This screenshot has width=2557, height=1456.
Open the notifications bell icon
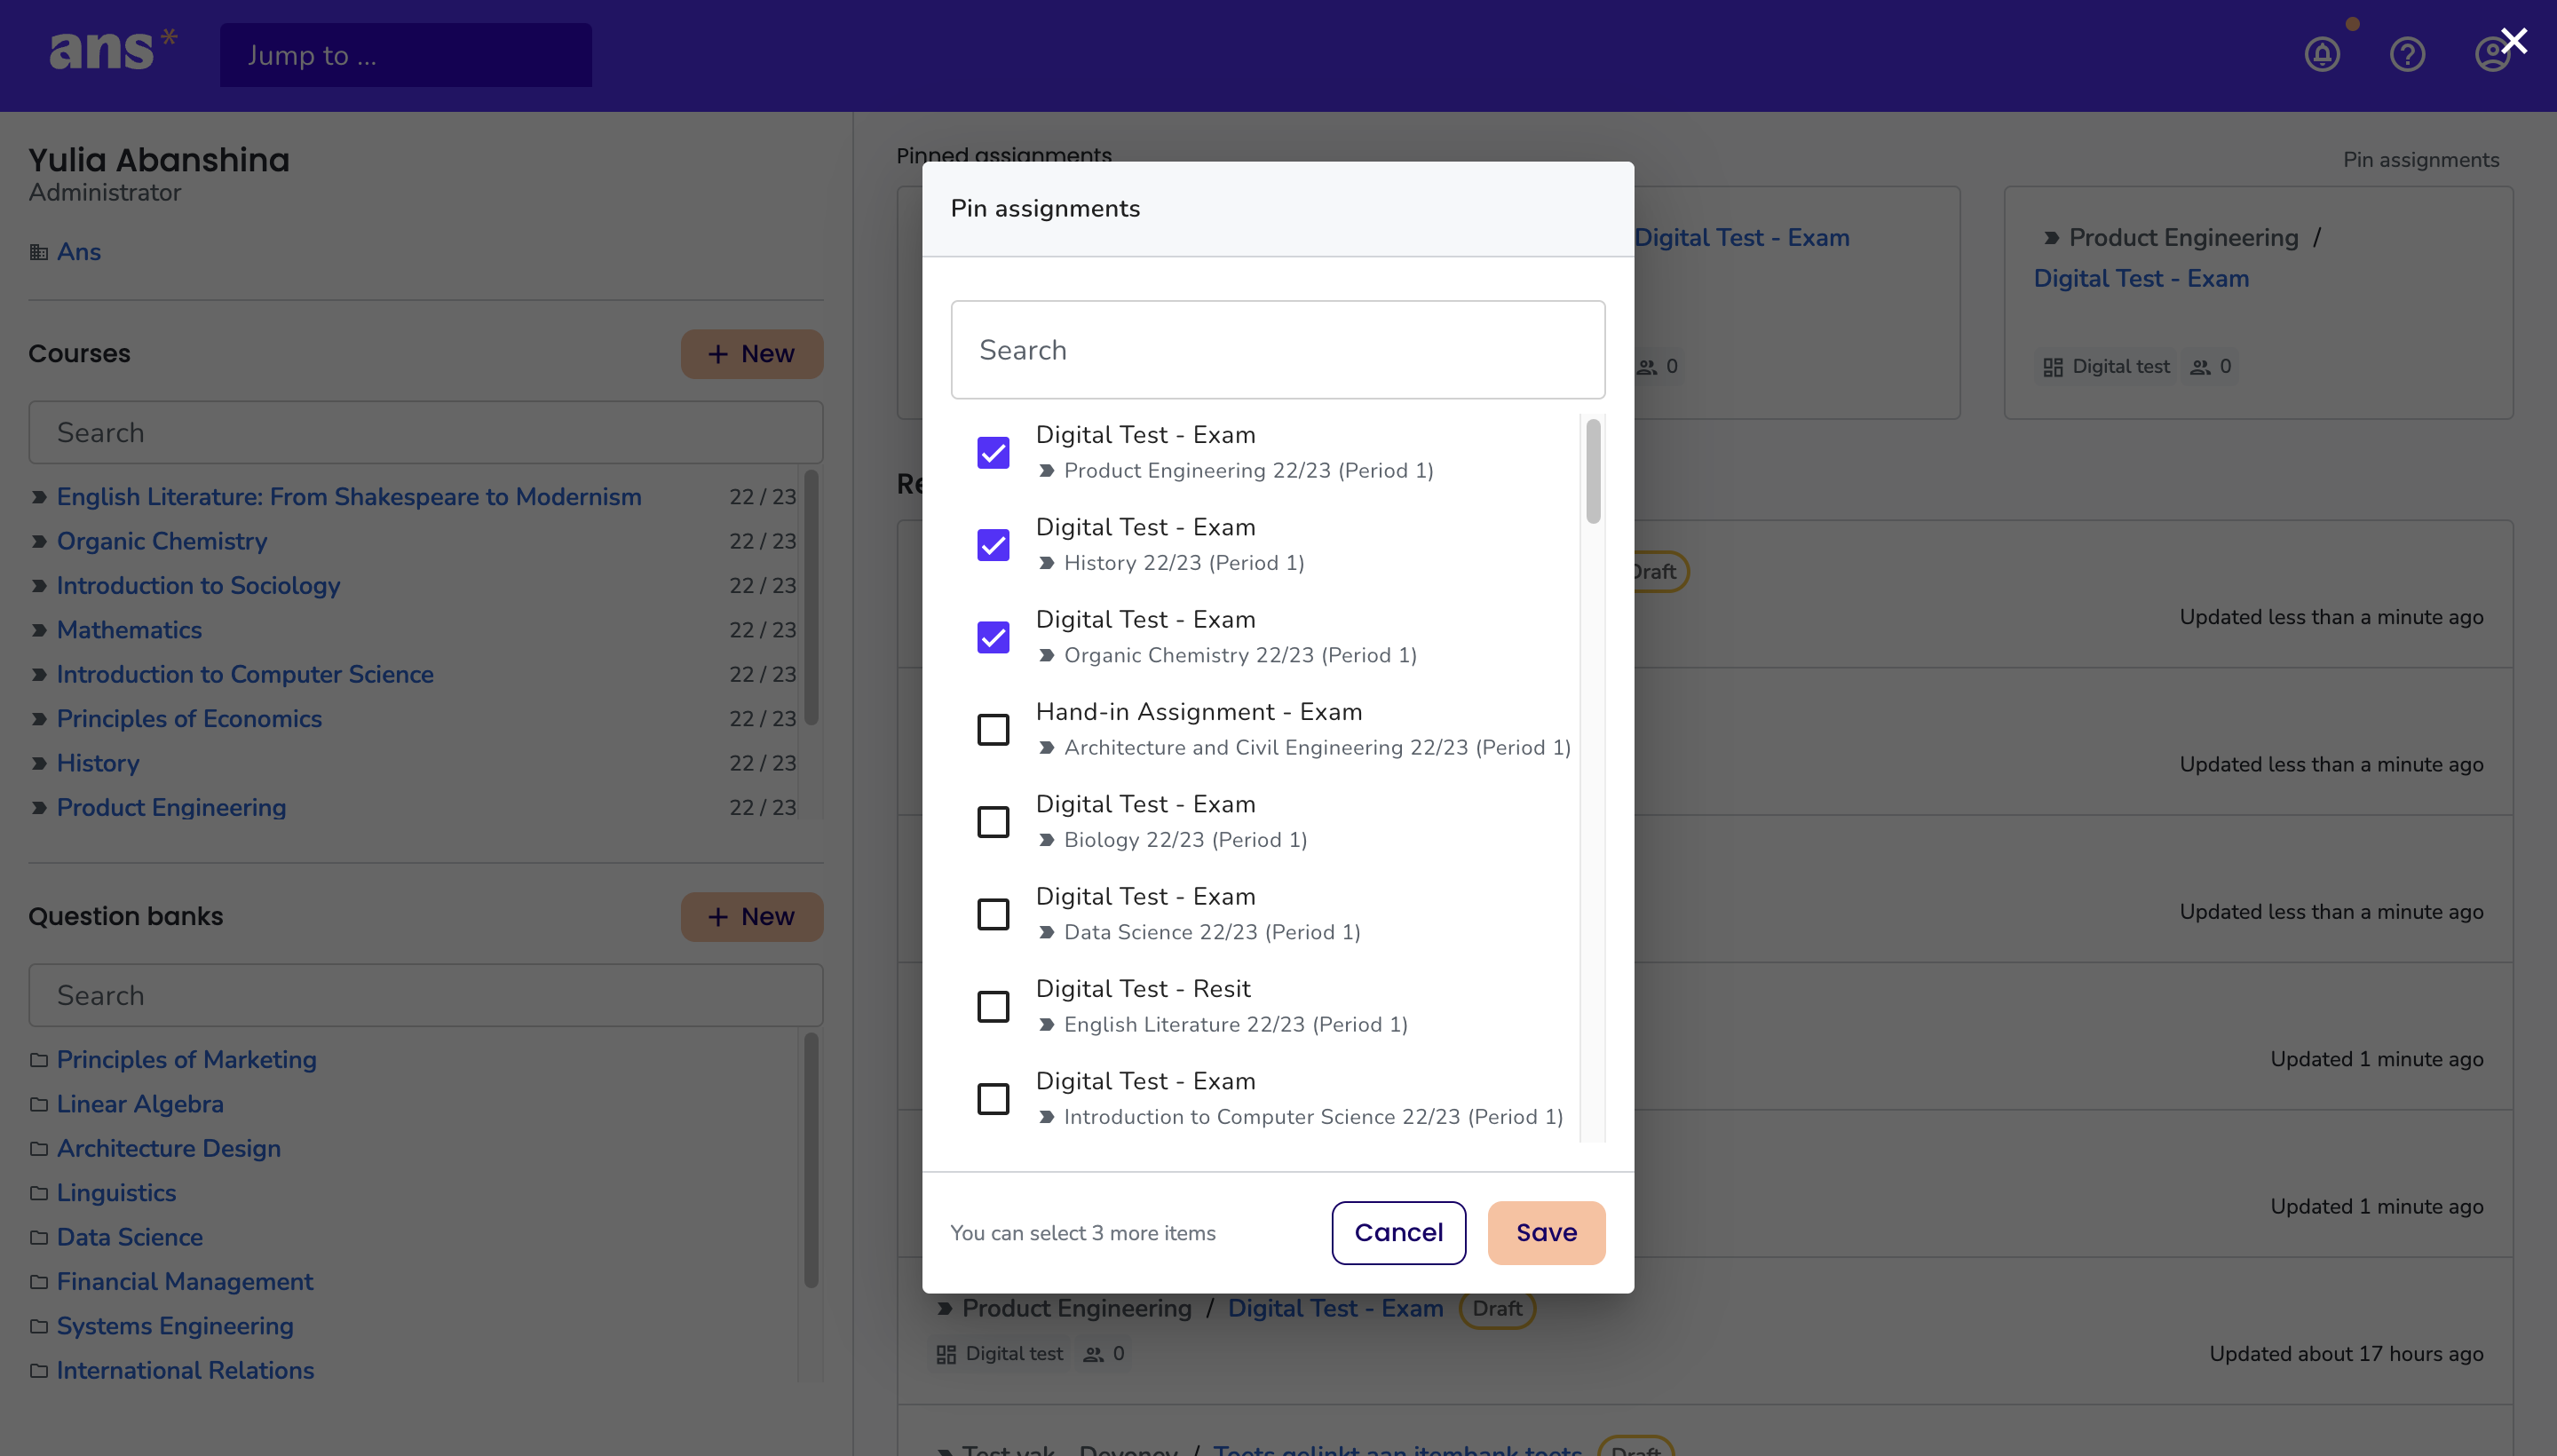[x=2322, y=54]
